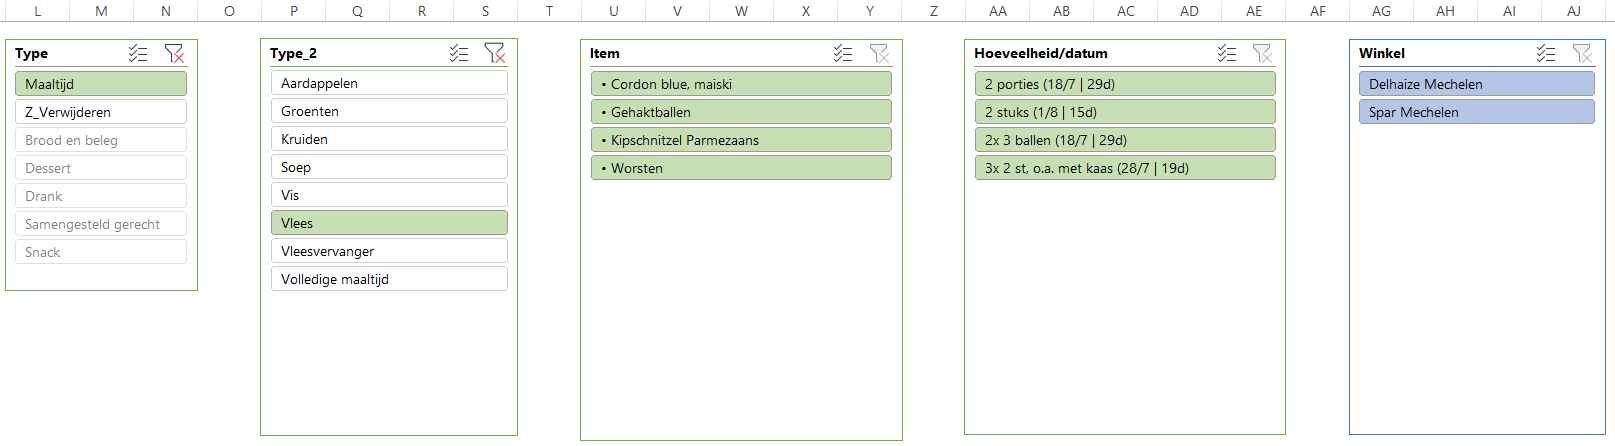1615x446 pixels.
Task: Select column header T
Action: (x=549, y=11)
